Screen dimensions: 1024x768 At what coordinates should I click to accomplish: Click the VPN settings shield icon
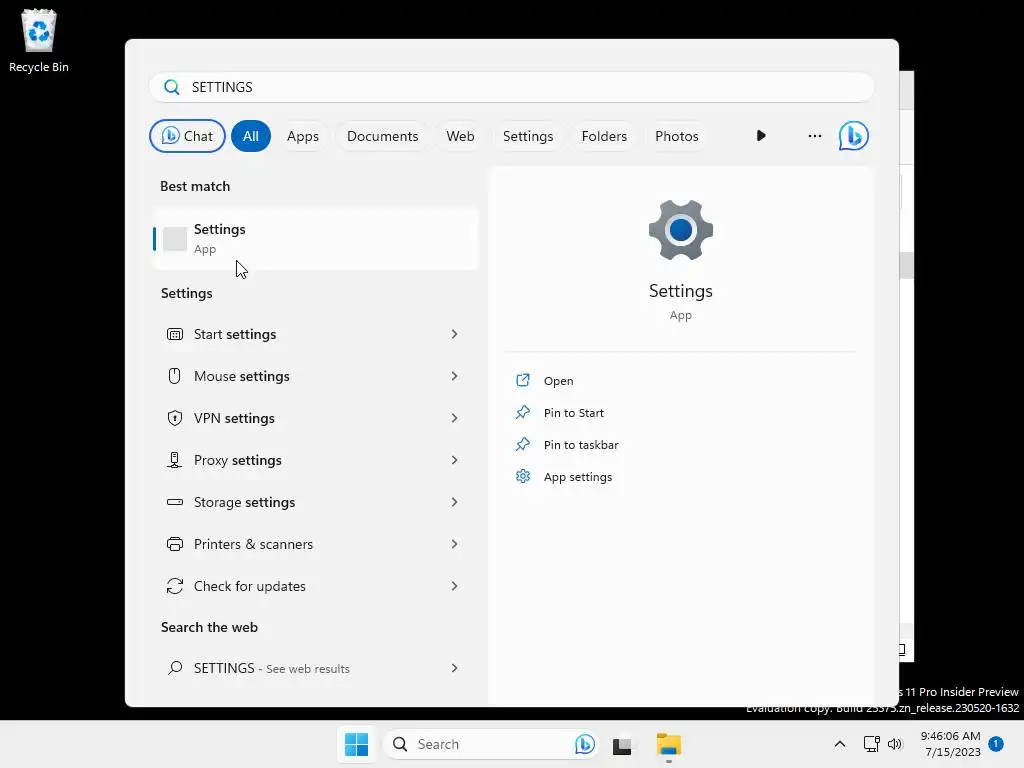click(x=174, y=418)
